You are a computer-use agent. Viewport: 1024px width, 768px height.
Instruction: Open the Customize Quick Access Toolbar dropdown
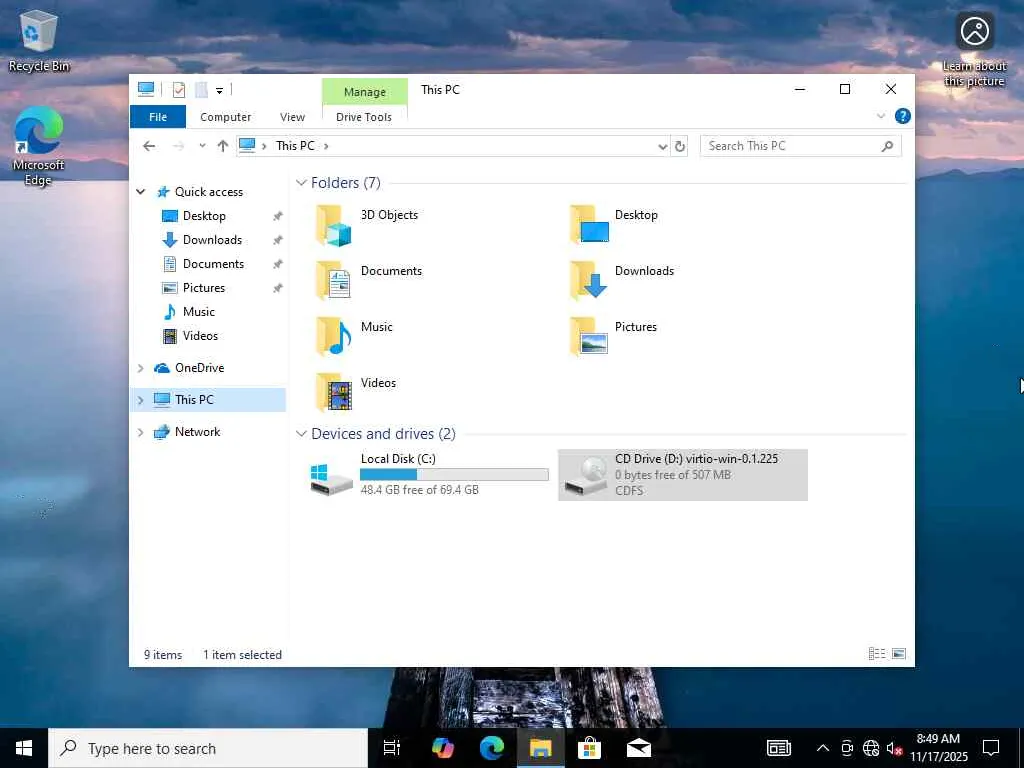pyautogui.click(x=219, y=91)
